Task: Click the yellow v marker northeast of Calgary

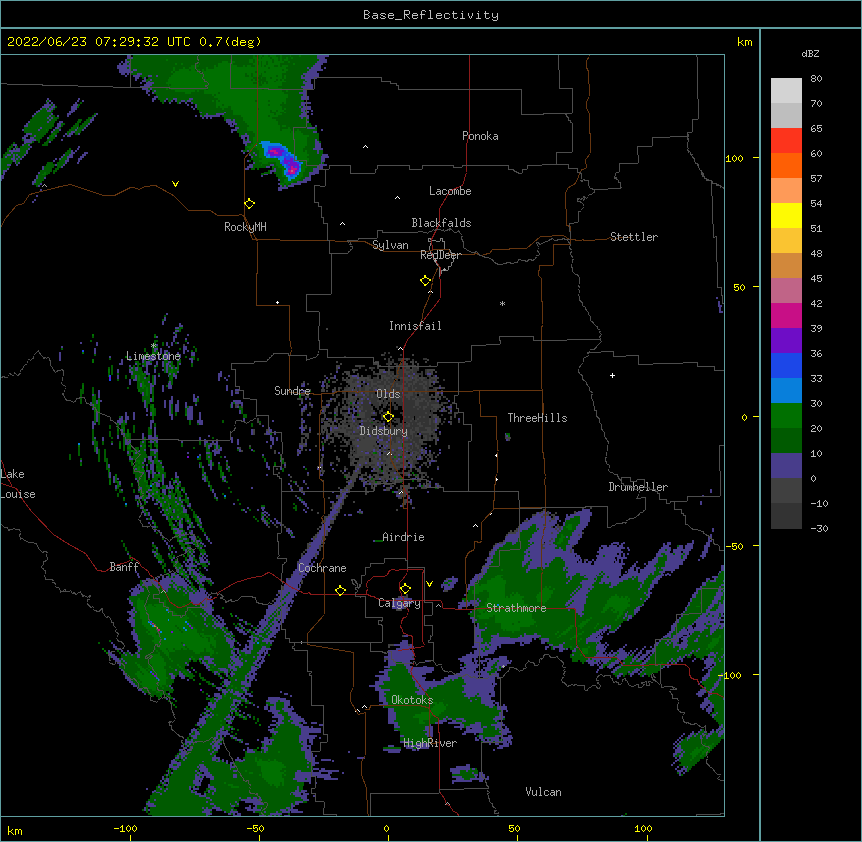Action: [429, 584]
